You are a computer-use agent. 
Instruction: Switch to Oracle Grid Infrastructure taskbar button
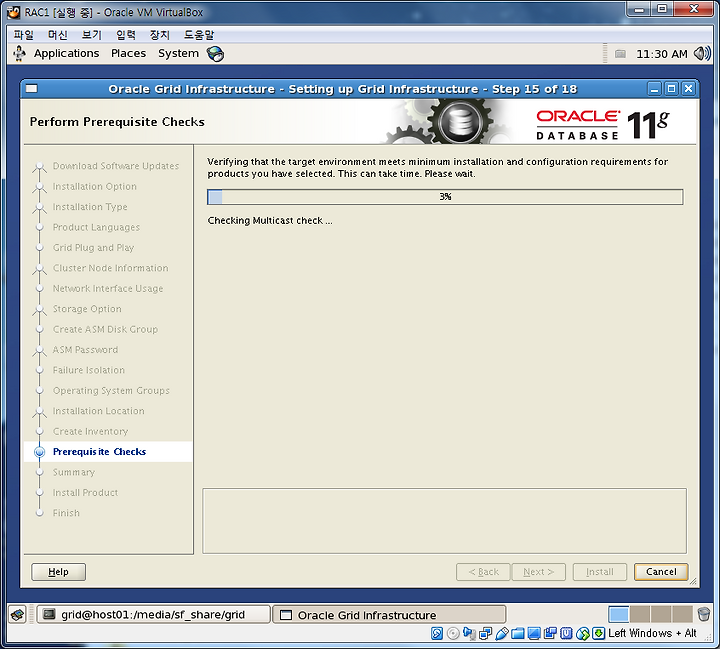point(389,615)
